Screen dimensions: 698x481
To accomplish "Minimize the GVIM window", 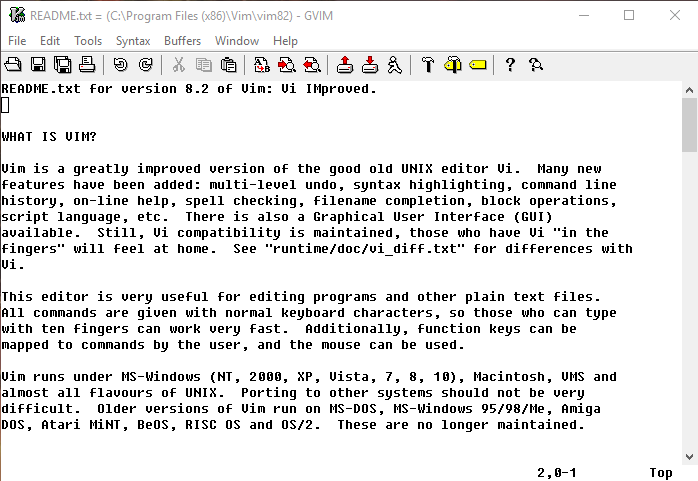I will [584, 15].
